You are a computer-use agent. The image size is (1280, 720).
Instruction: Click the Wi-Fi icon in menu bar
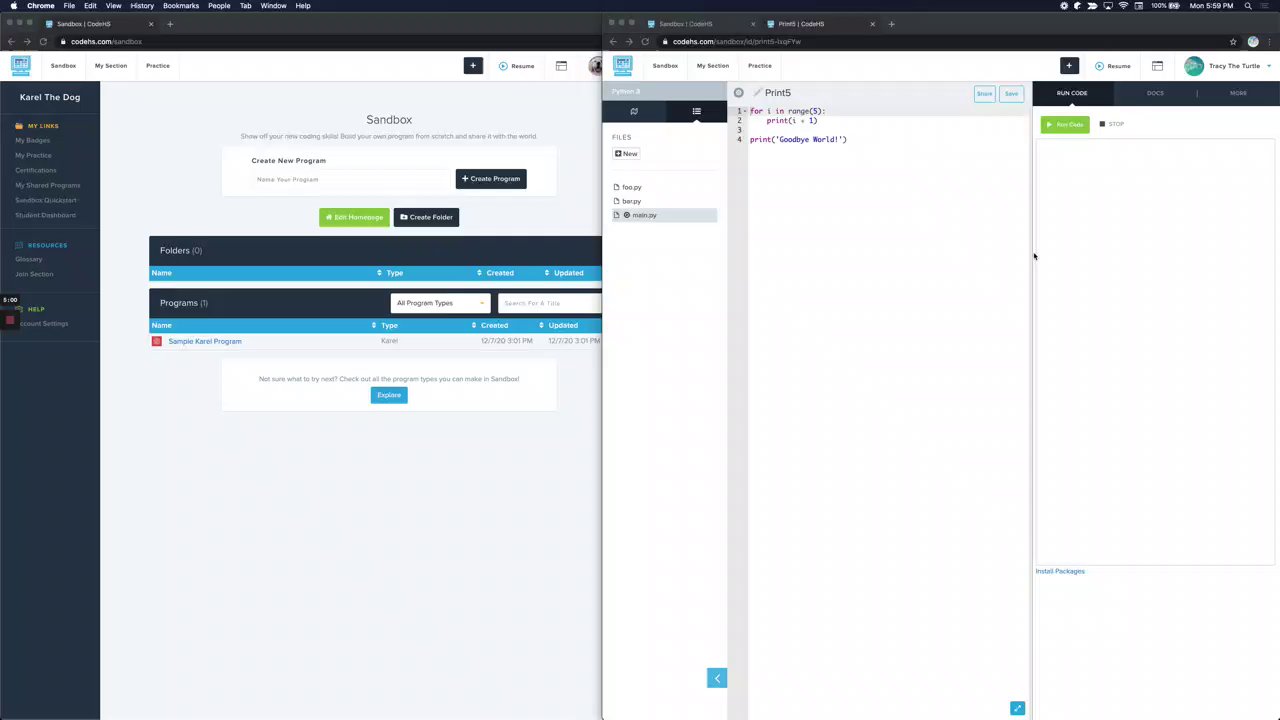click(x=1123, y=6)
